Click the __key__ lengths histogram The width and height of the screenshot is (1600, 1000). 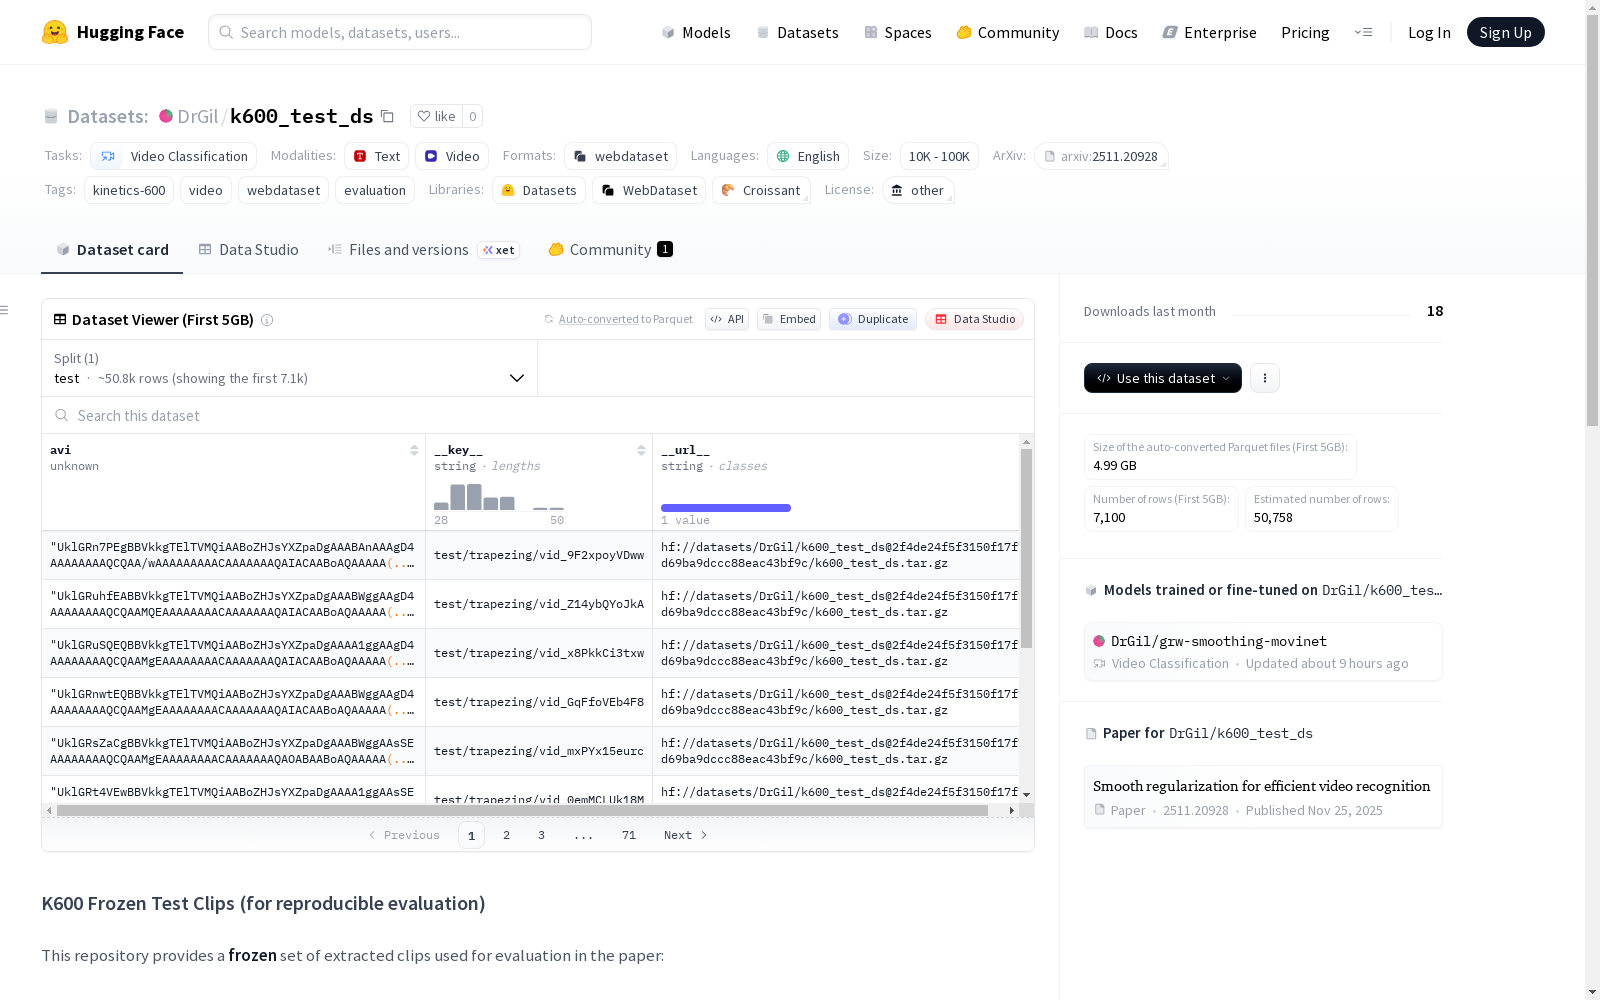point(499,497)
